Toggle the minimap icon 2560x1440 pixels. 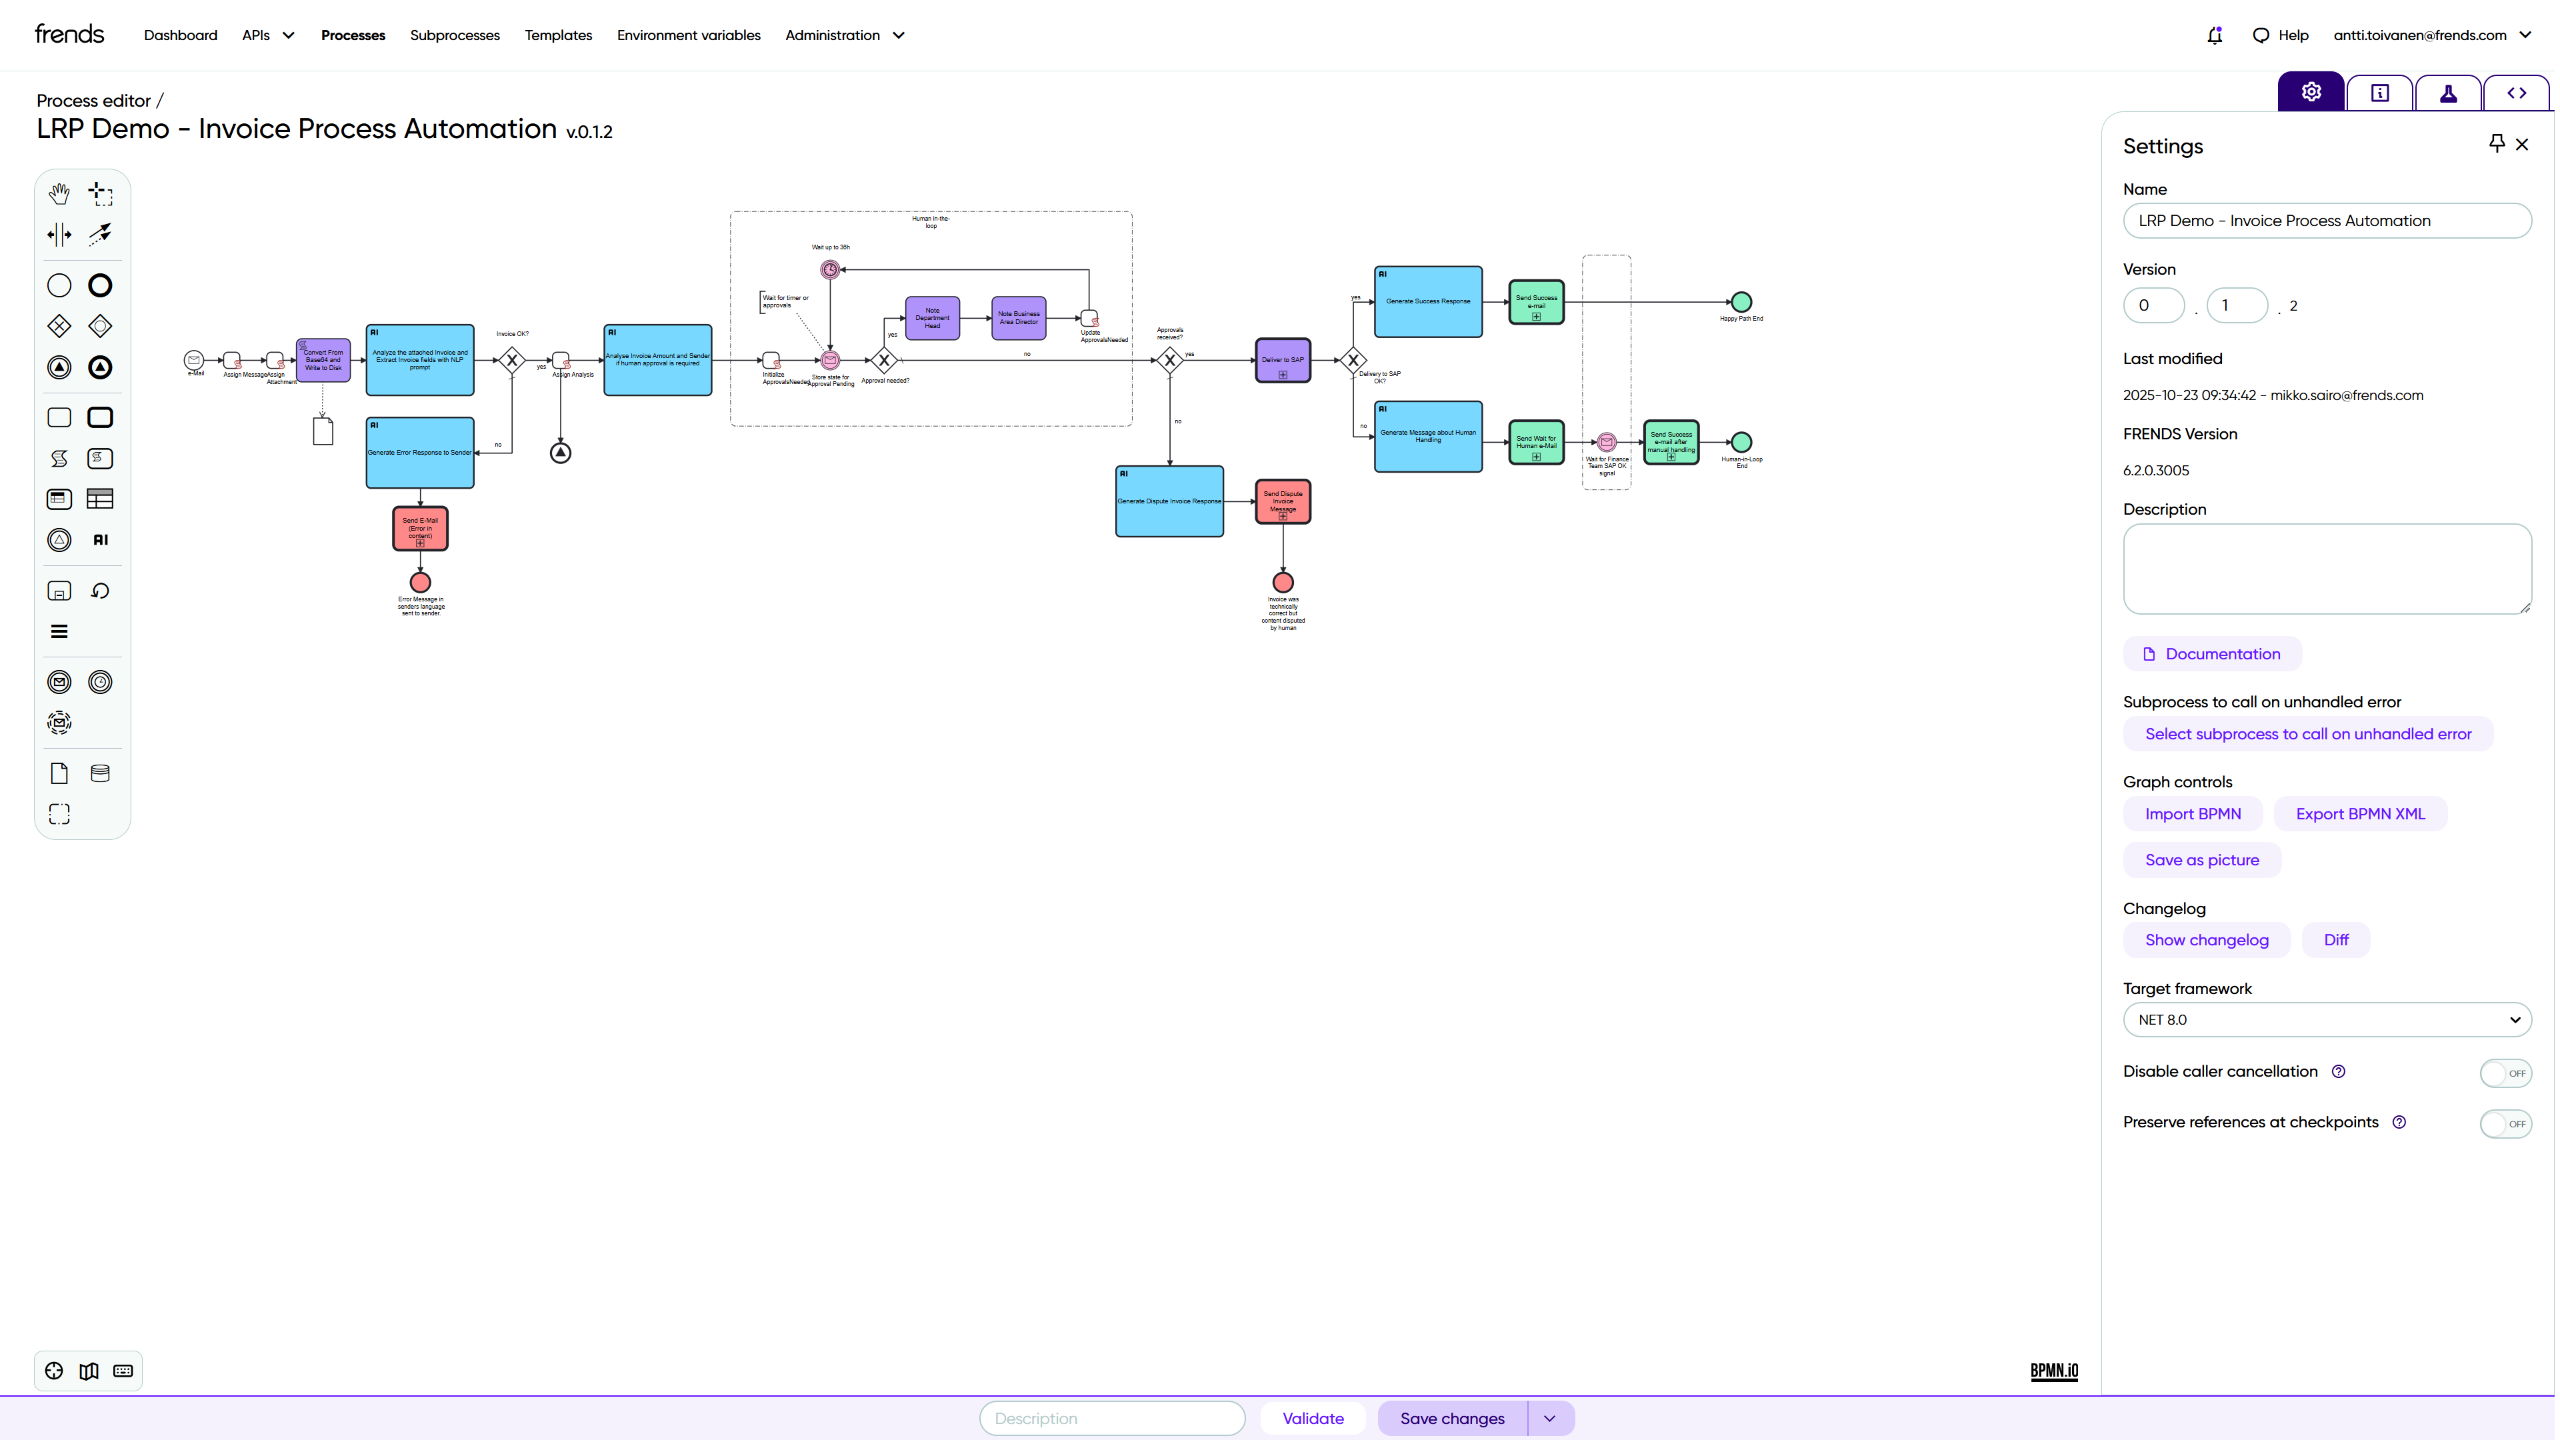tap(89, 1371)
